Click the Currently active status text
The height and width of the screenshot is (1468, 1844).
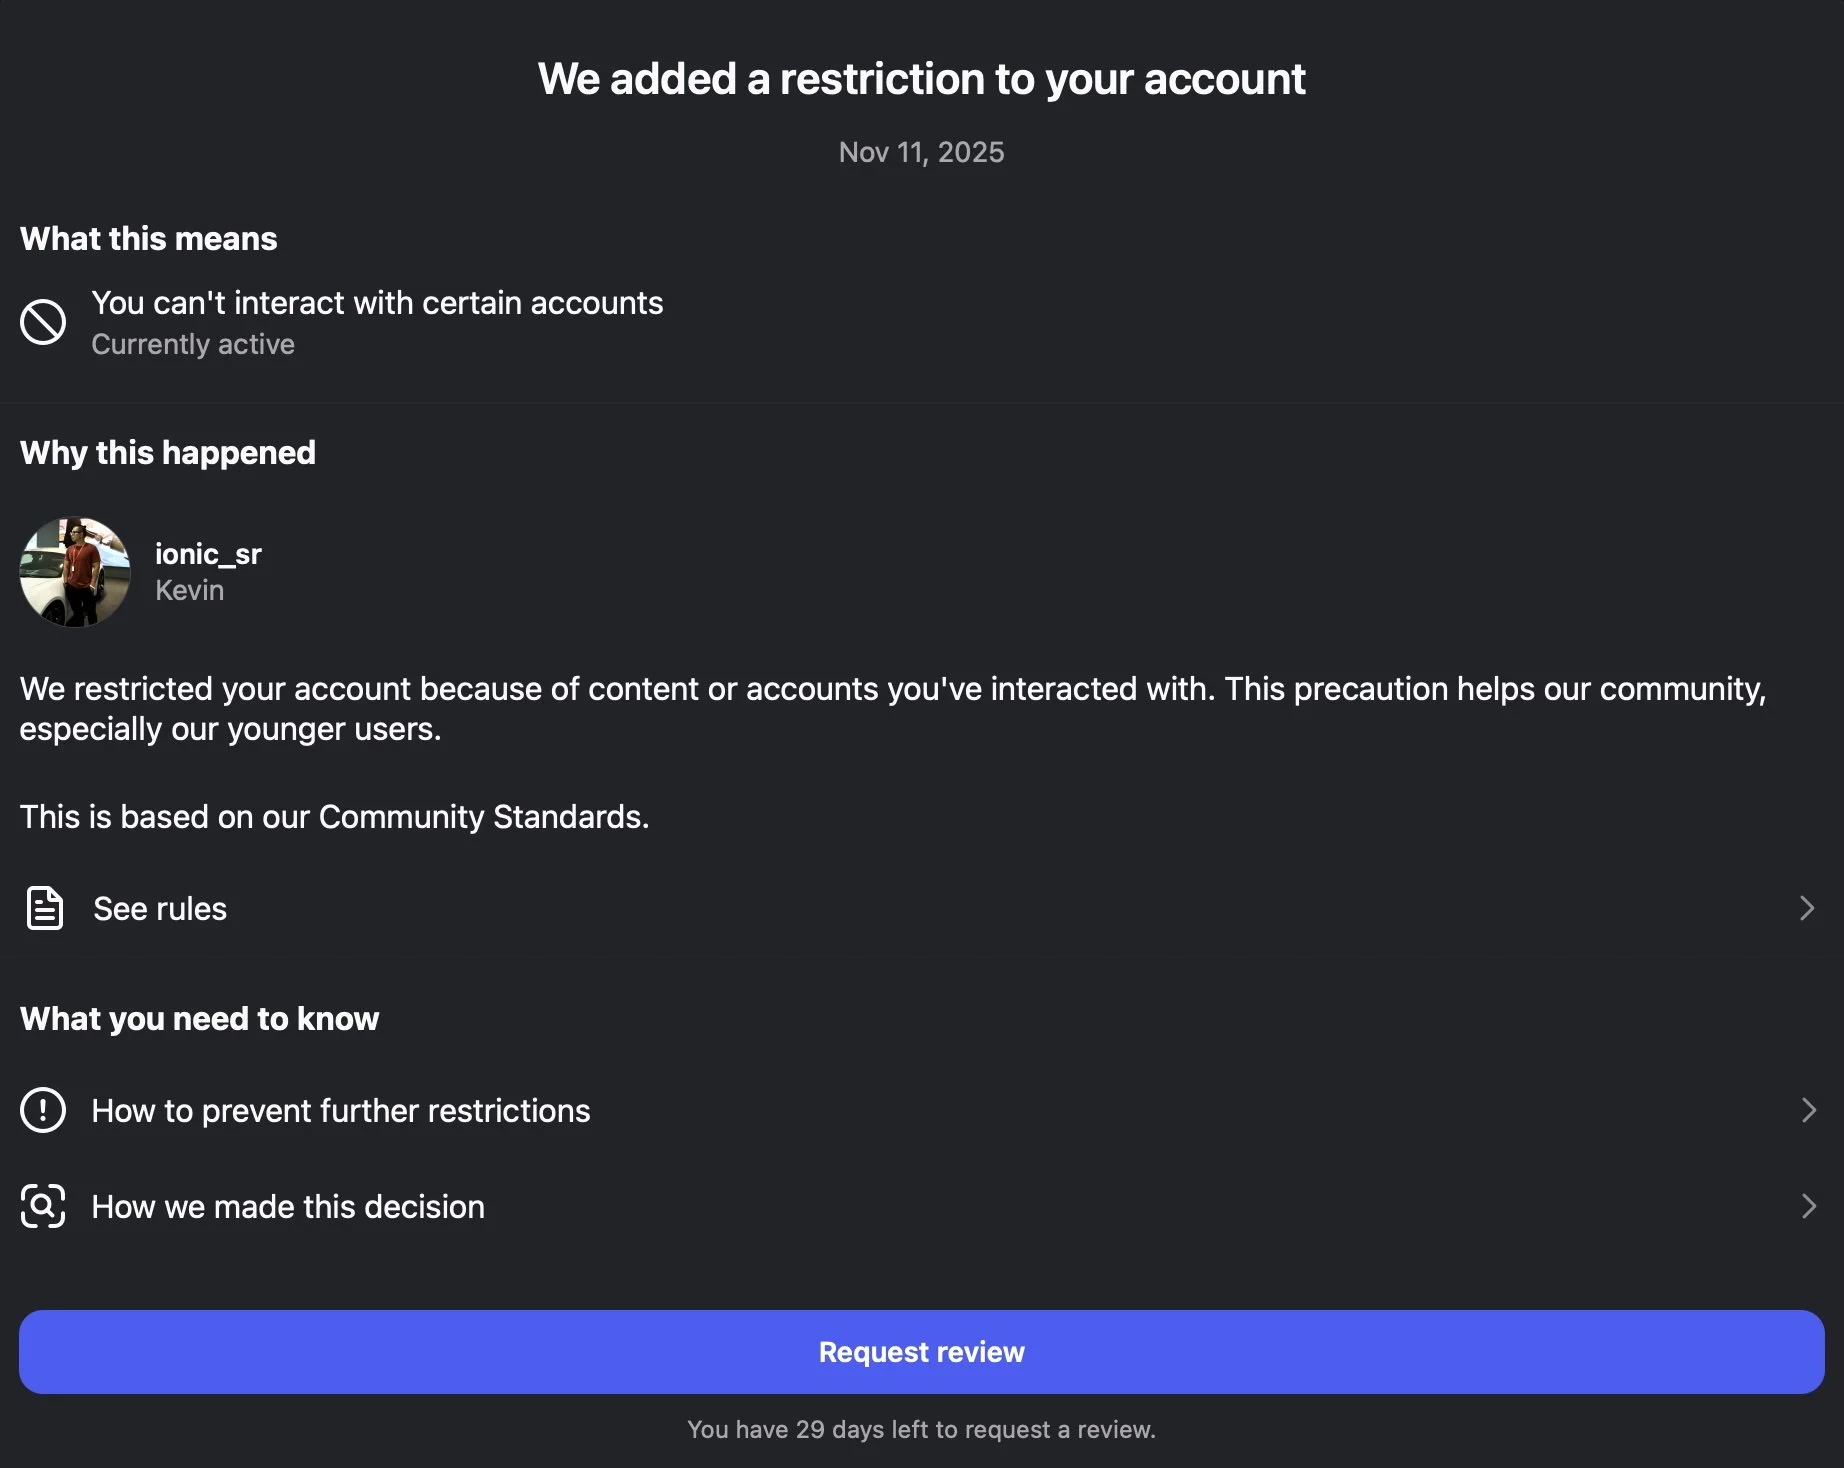[193, 344]
